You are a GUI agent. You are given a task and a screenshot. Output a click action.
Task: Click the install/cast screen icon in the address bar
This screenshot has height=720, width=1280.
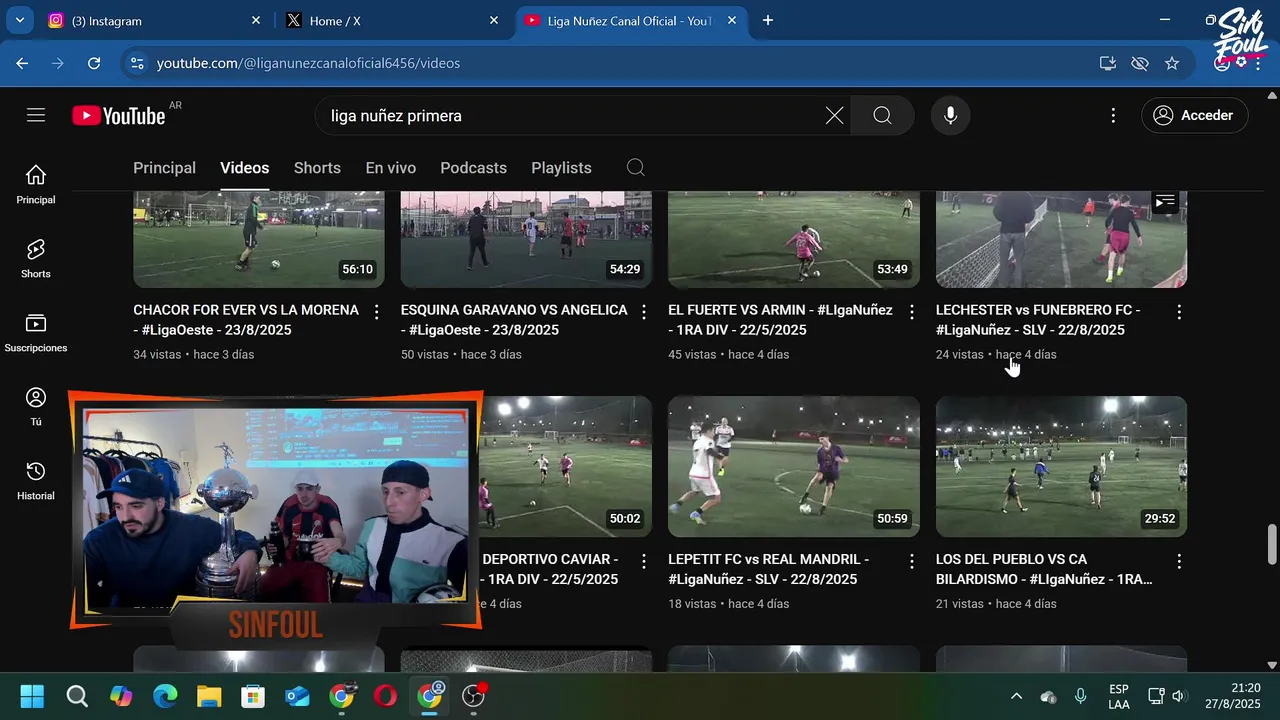click(1107, 63)
